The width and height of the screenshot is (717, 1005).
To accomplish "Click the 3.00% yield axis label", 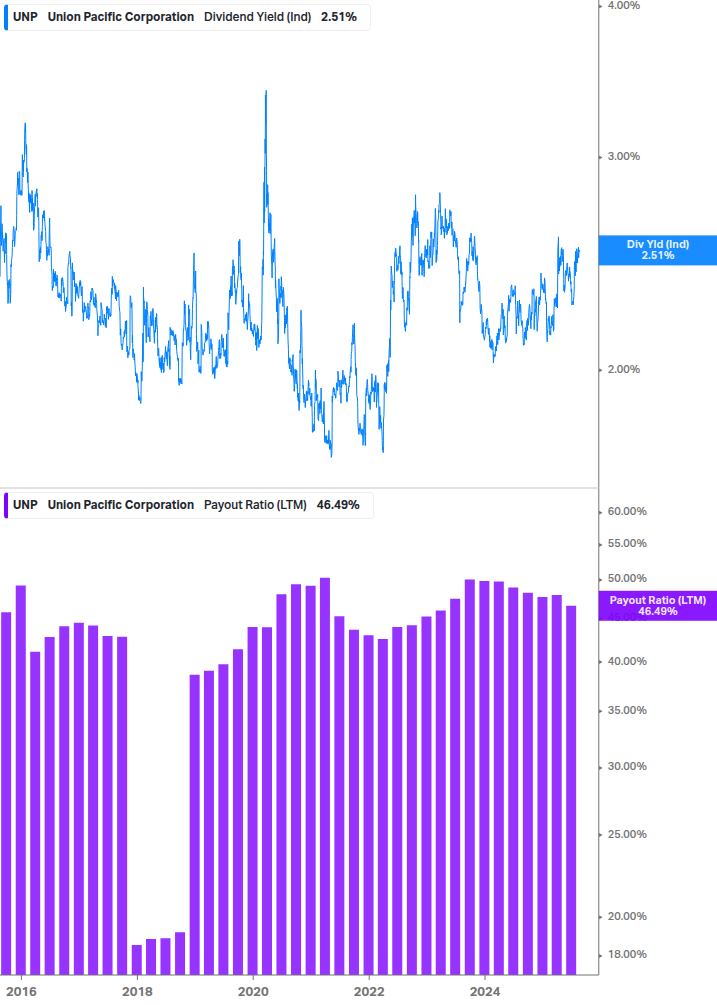I will pyautogui.click(x=623, y=156).
